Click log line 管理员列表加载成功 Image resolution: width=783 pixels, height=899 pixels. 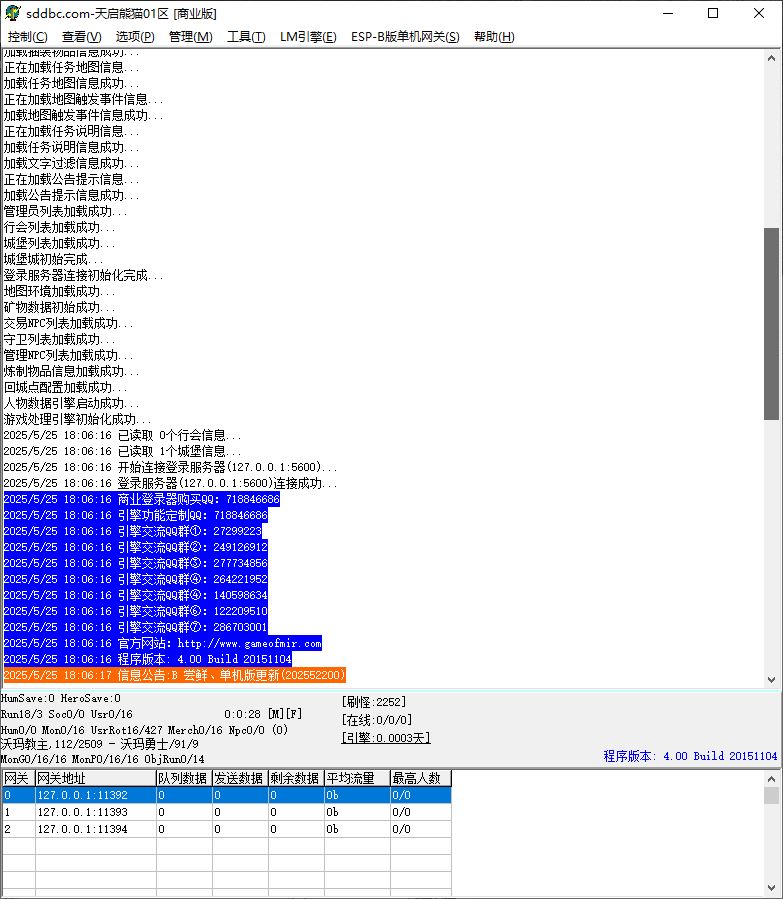(x=65, y=211)
